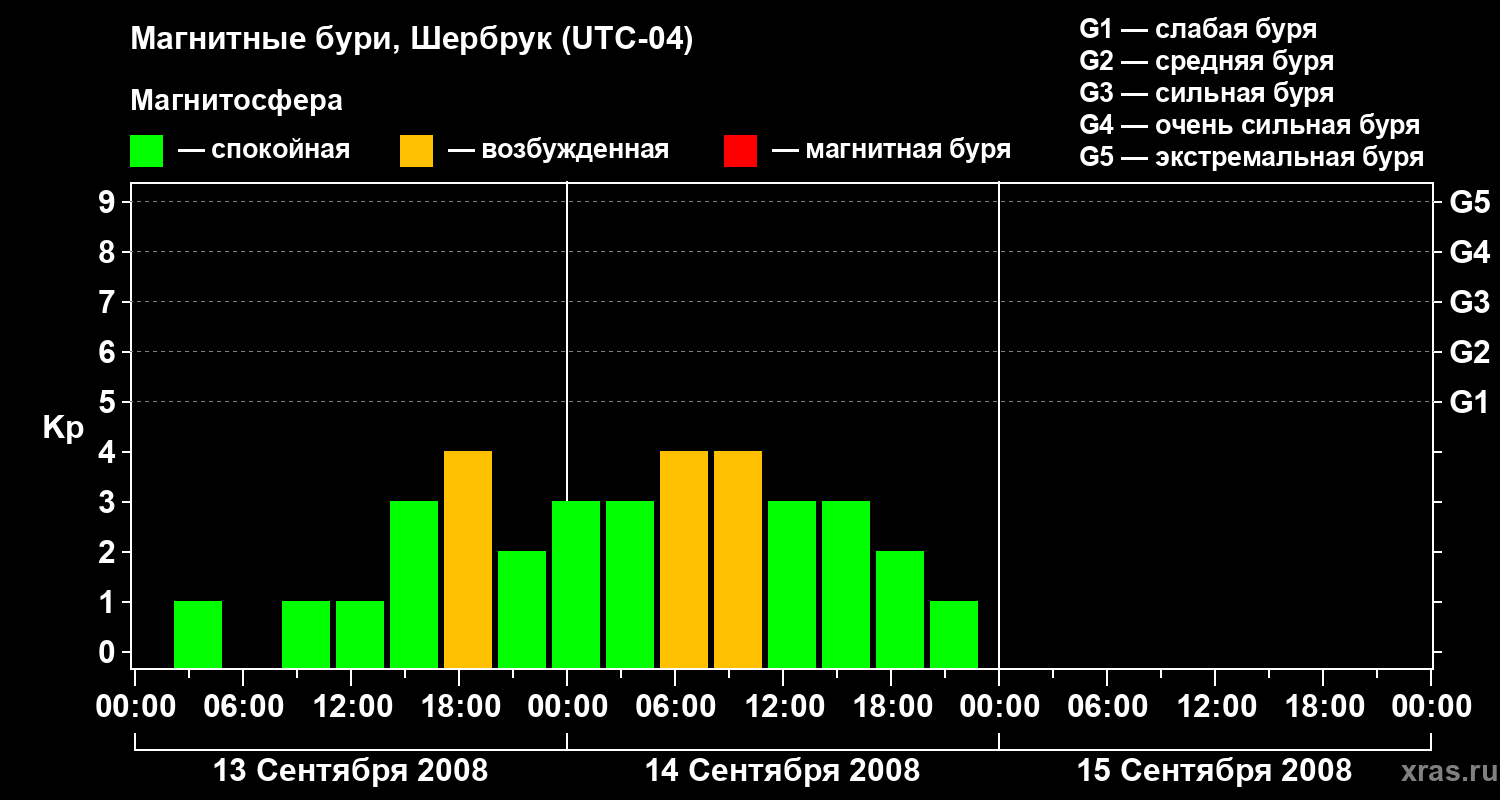Click the G5 — экстремальная буря legend entry
This screenshot has height=800, width=1500.
pyautogui.click(x=1252, y=157)
